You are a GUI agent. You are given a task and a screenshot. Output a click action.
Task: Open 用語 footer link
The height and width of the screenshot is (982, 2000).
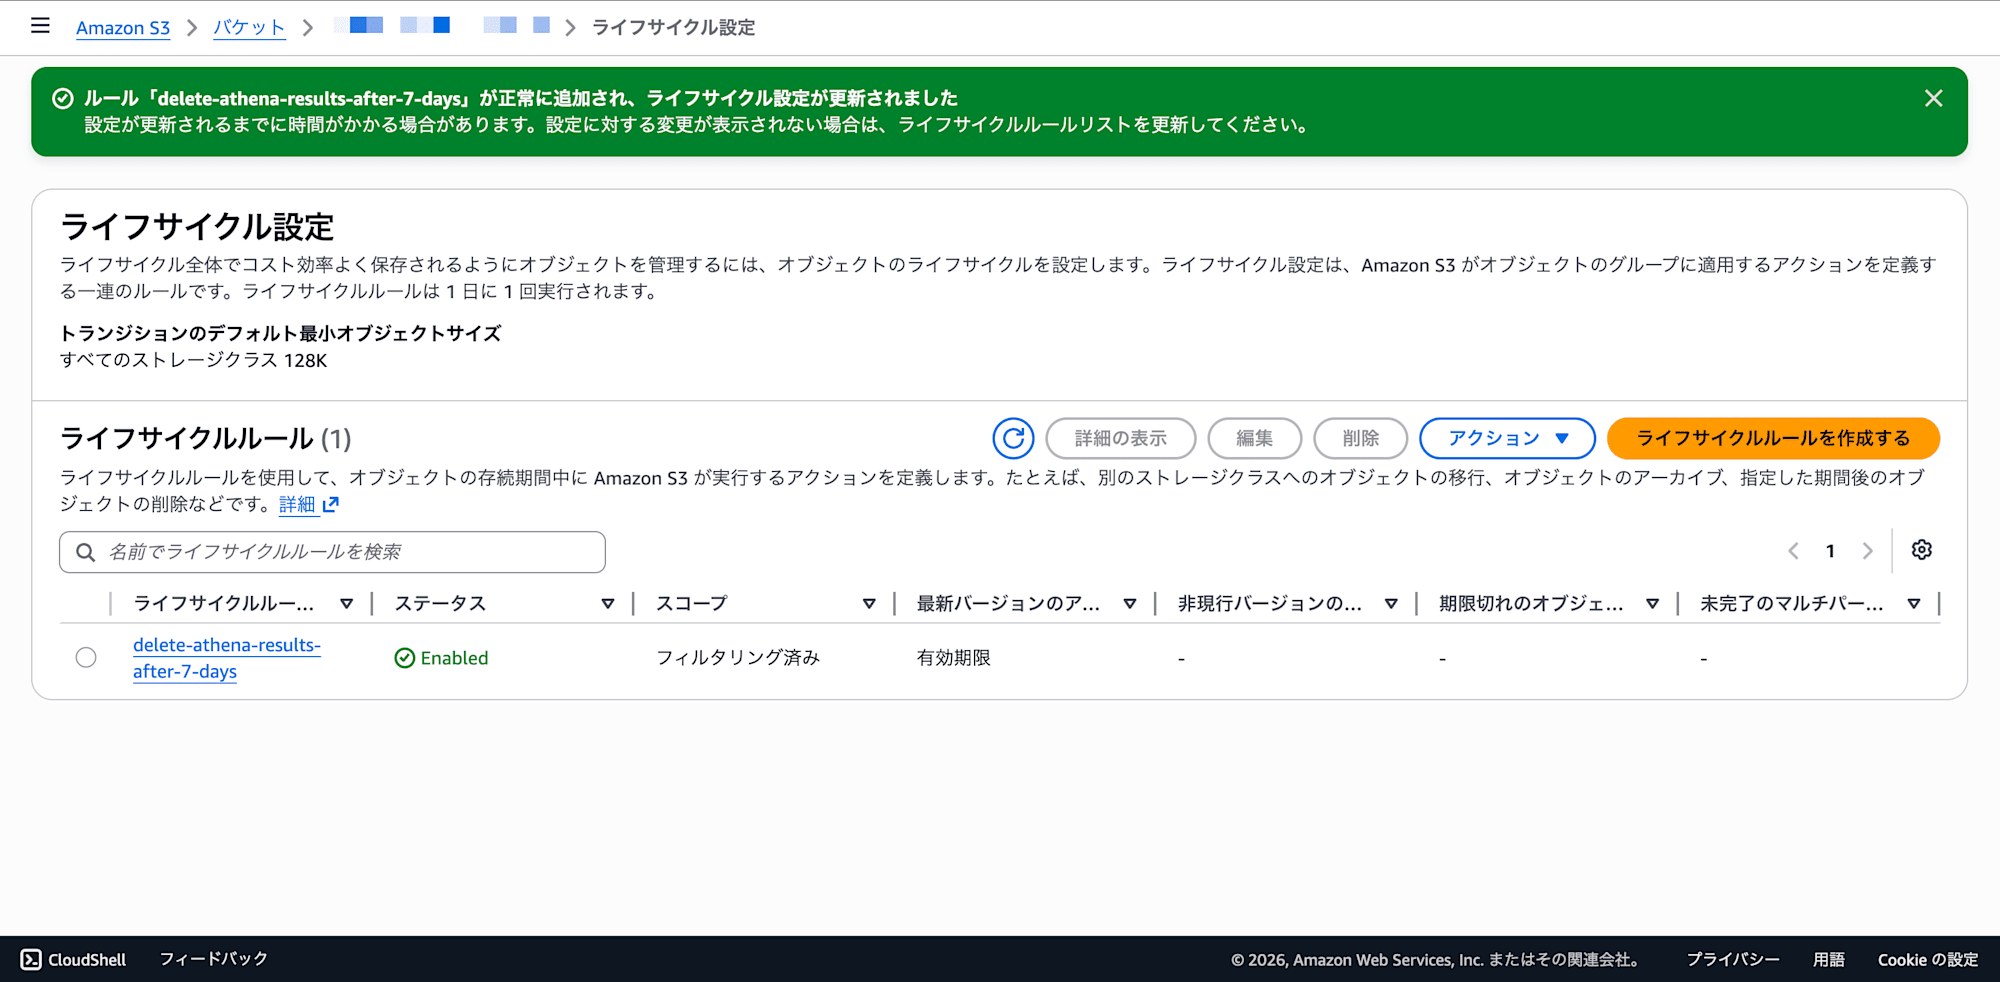pos(1829,960)
